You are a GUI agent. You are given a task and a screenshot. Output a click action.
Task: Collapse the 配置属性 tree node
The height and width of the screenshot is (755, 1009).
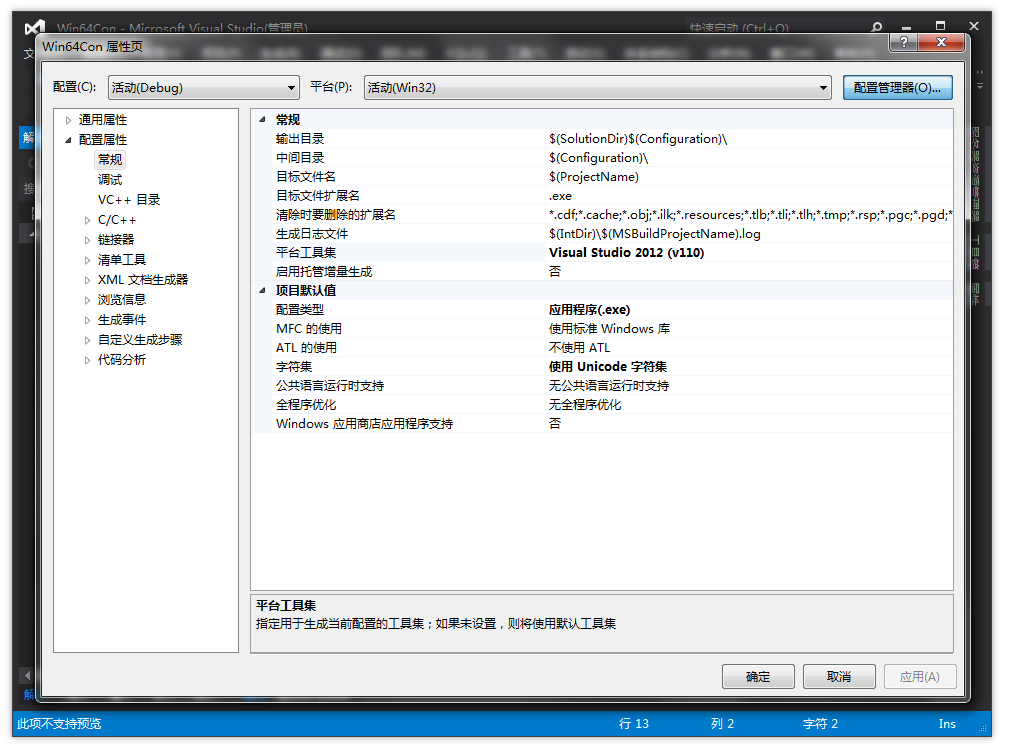pos(68,140)
